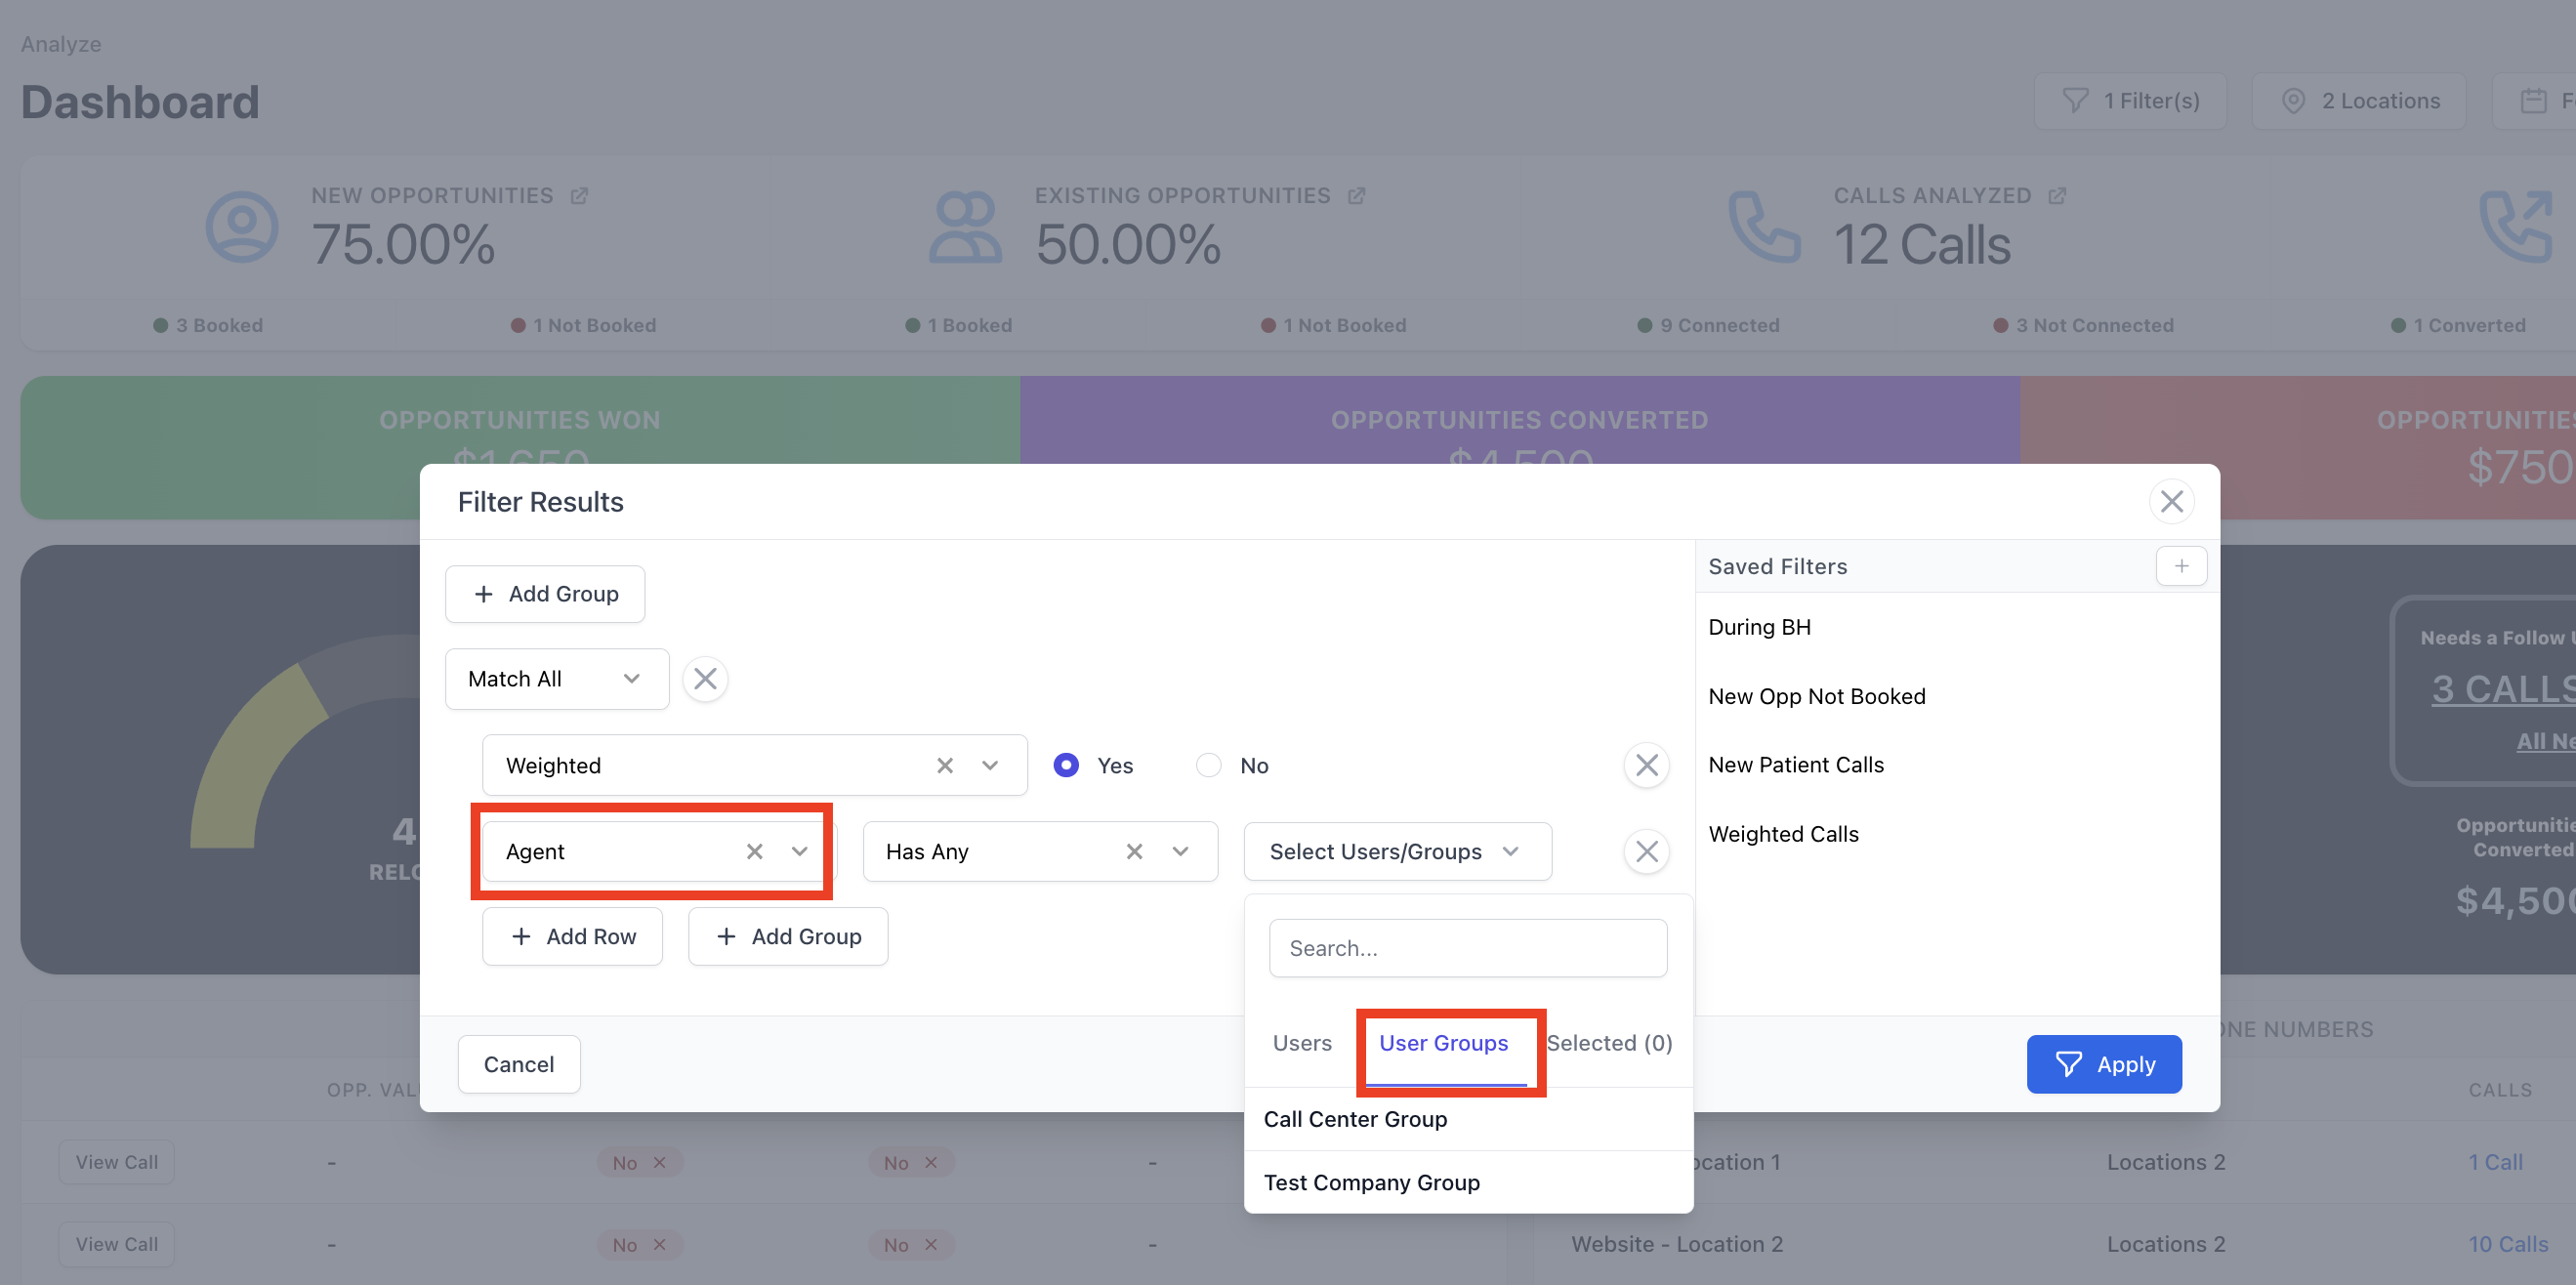Open the 2 Locations button
Viewport: 2576px width, 1285px height.
2359,101
